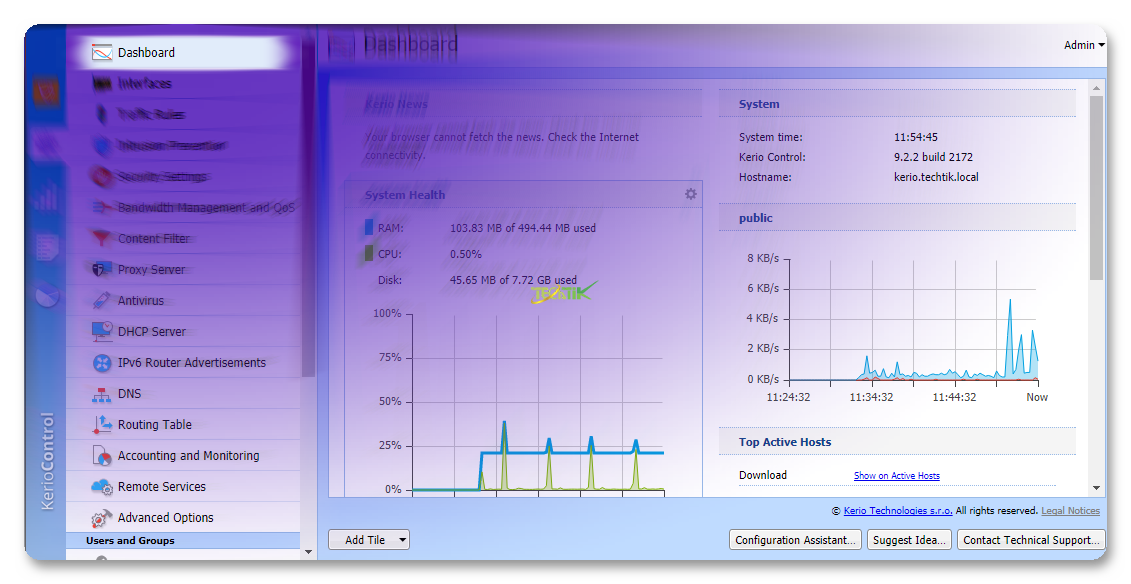
Task: Select Dashboard in the navigation menu
Action: pos(146,53)
